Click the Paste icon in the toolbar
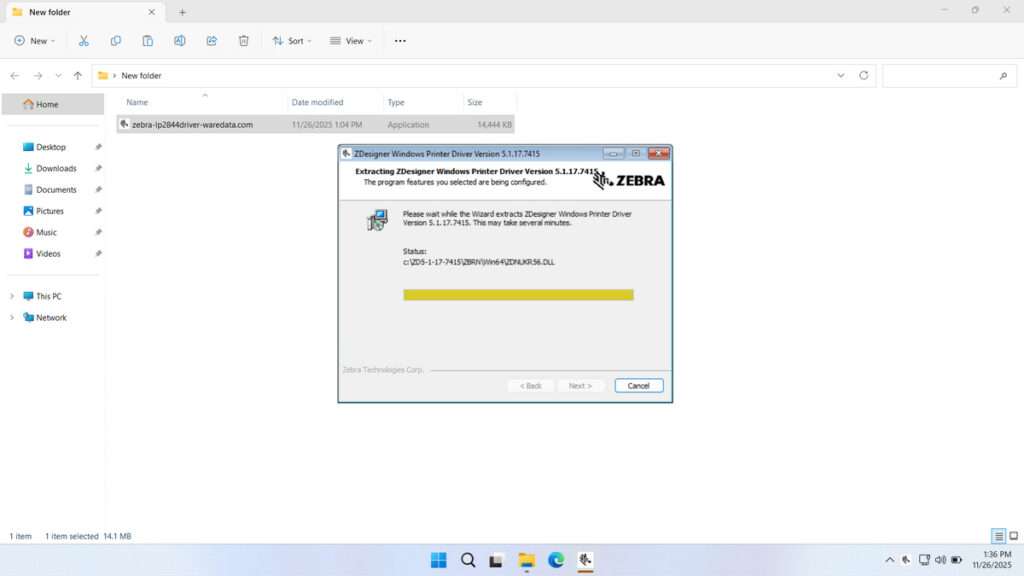This screenshot has width=1024, height=576. click(148, 40)
